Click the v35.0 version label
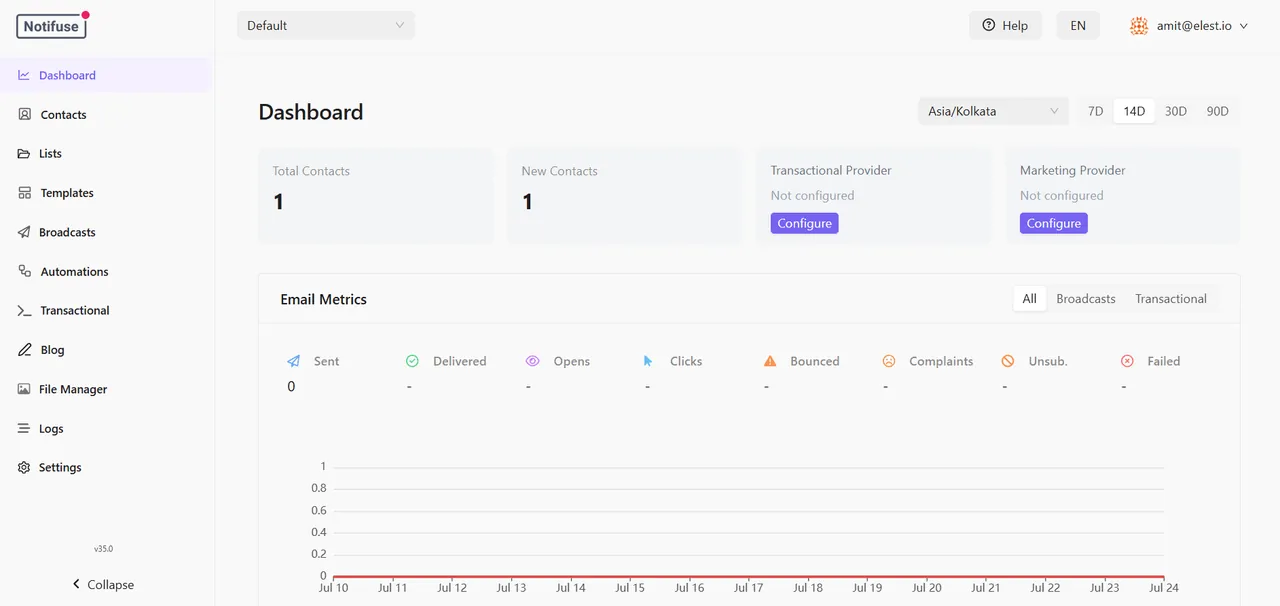This screenshot has height=606, width=1280. tap(104, 549)
